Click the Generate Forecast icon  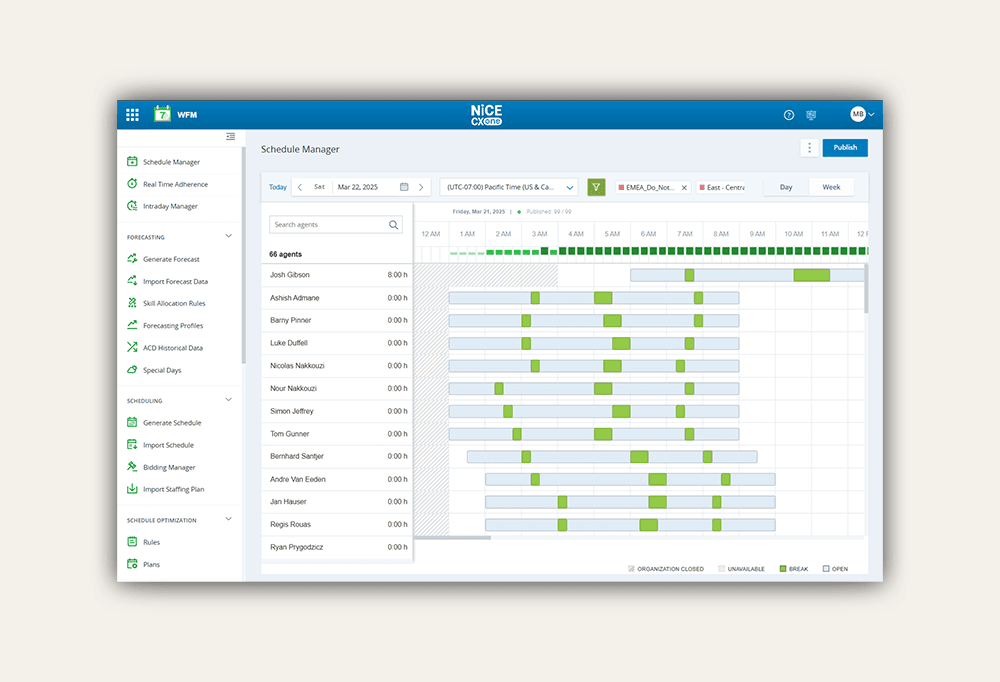[132, 258]
